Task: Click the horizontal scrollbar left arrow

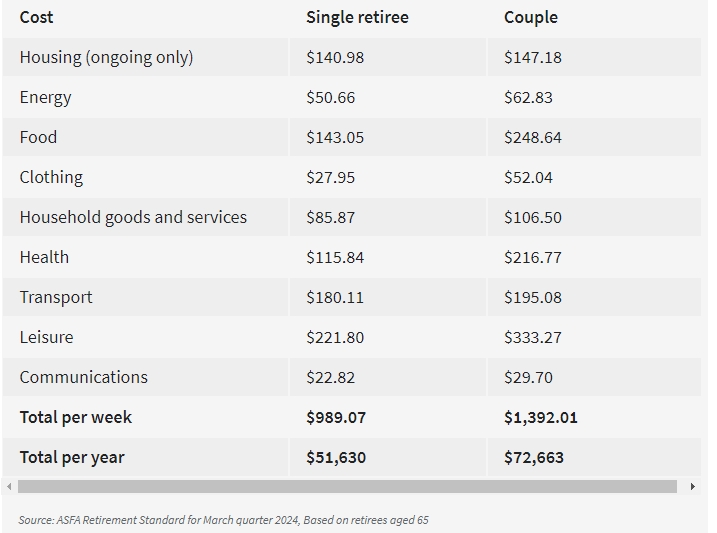Action: pyautogui.click(x=10, y=487)
